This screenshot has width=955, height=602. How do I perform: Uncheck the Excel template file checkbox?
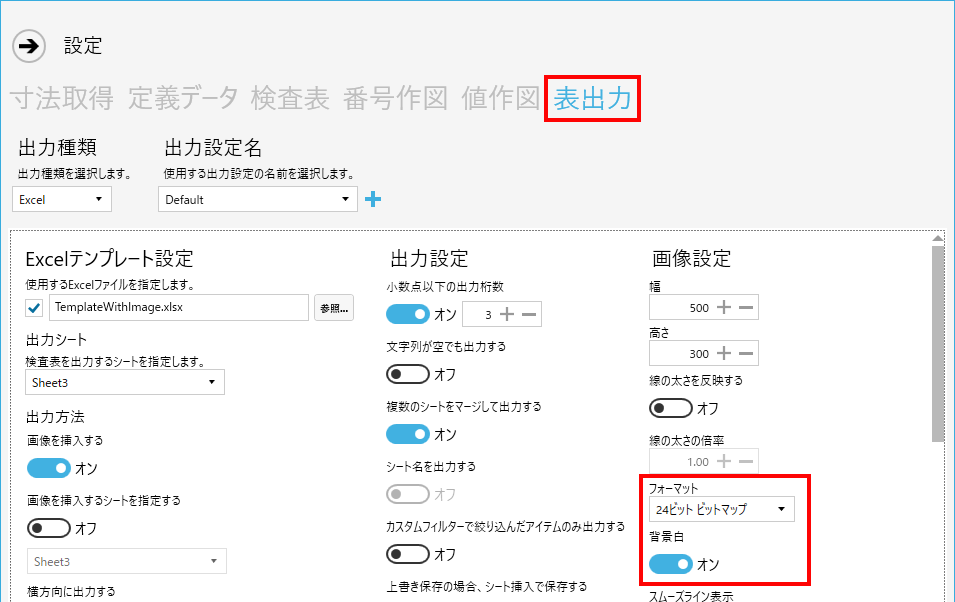[35, 308]
